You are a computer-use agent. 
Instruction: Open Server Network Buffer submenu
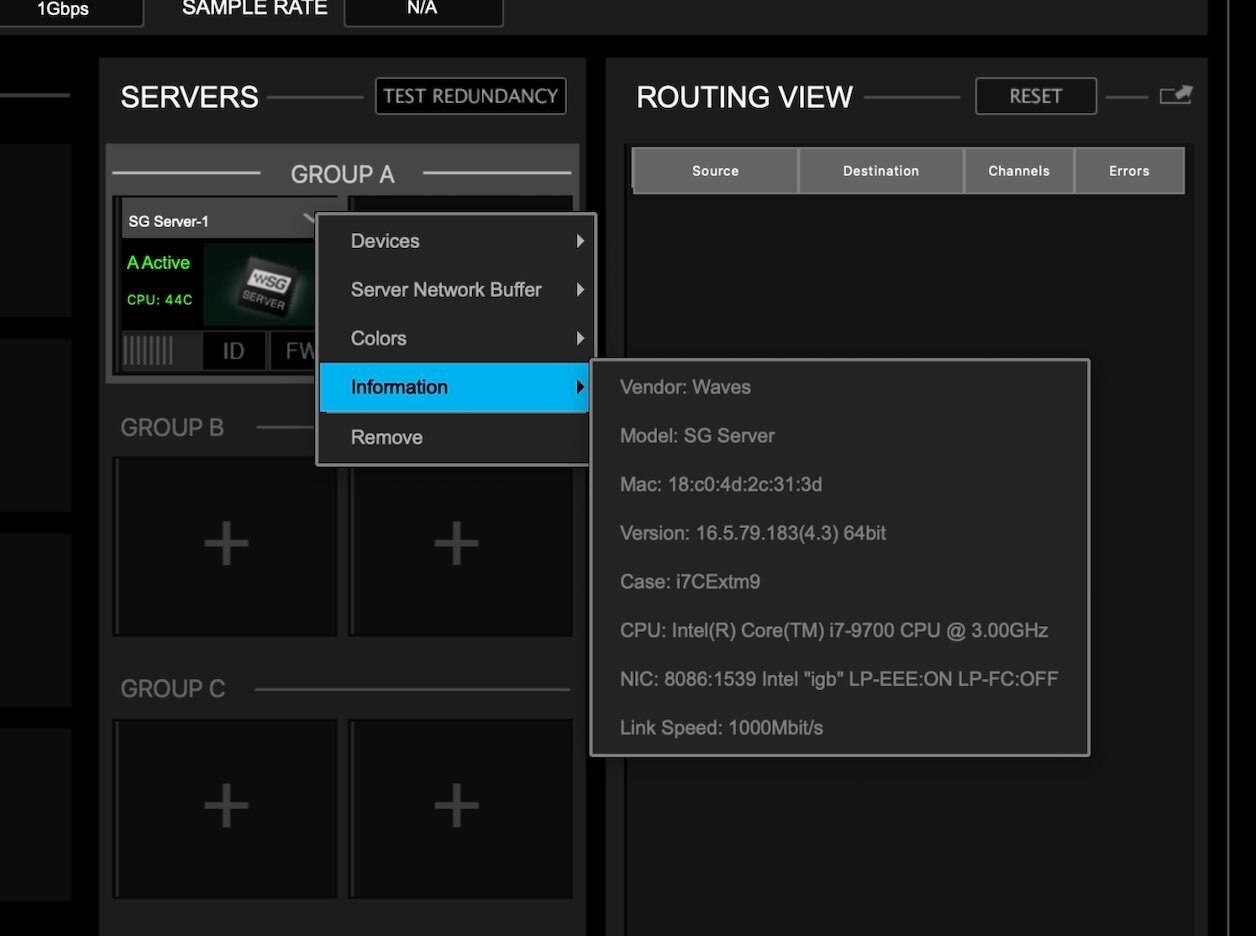(456, 290)
